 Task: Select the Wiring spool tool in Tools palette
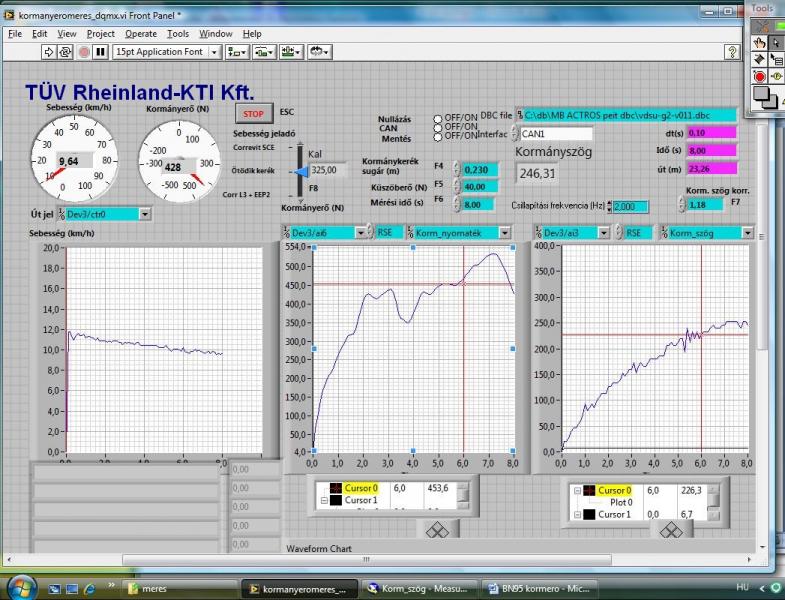click(x=759, y=59)
